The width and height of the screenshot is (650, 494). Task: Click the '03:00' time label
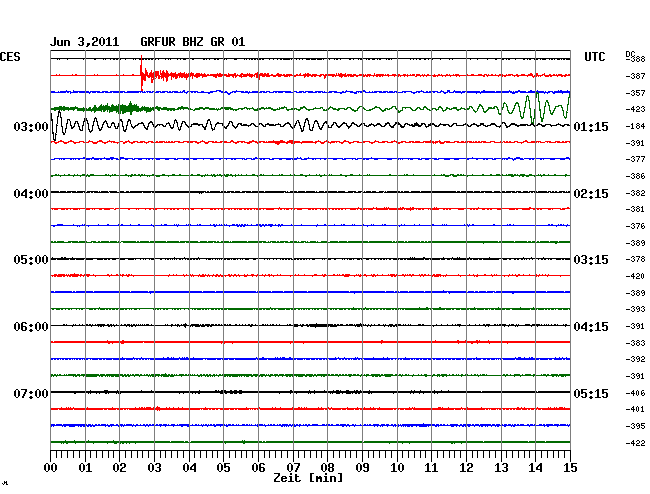point(31,126)
